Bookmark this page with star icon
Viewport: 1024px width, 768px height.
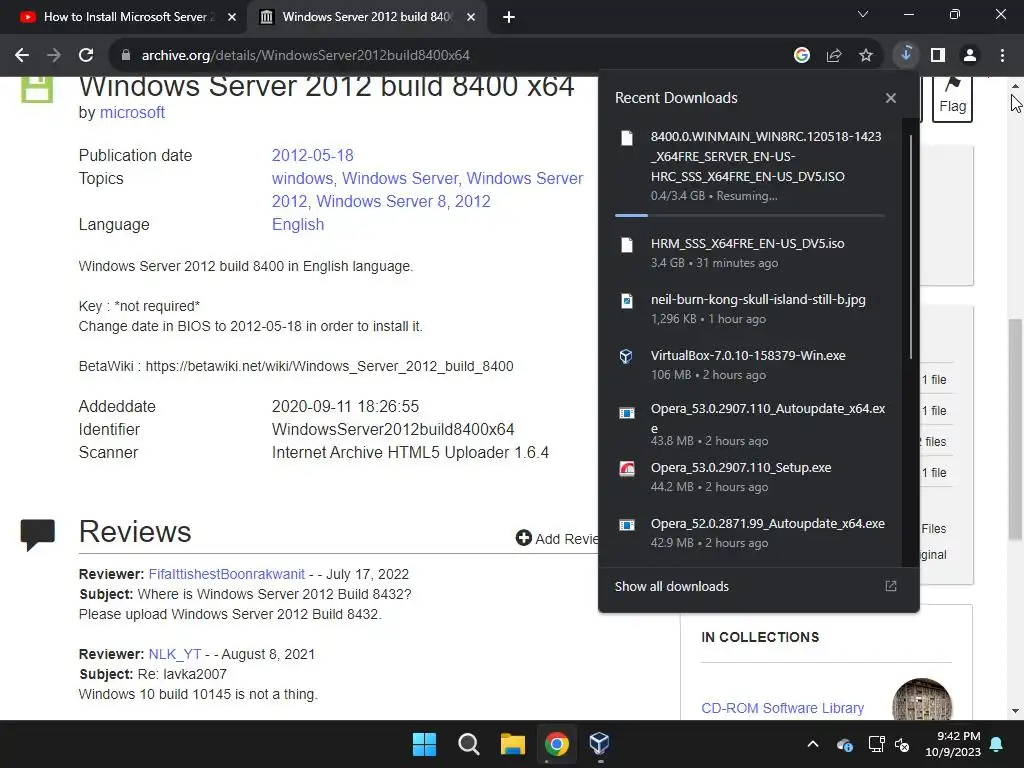pyautogui.click(x=866, y=56)
